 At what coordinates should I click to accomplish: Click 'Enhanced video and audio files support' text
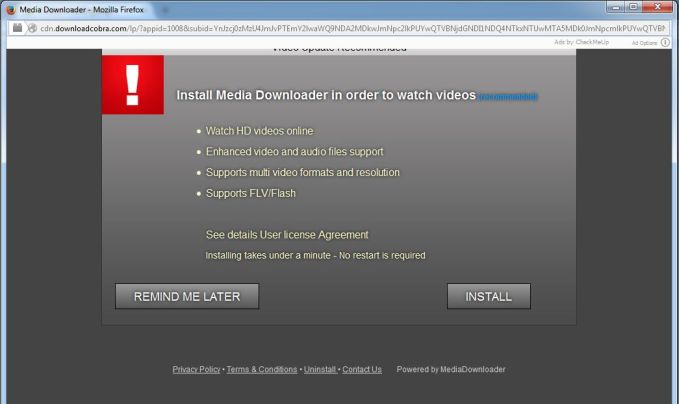click(294, 152)
